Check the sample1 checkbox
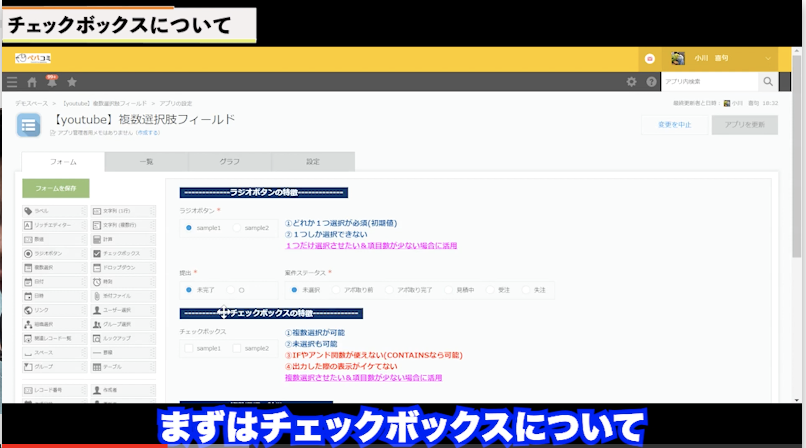 (189, 348)
